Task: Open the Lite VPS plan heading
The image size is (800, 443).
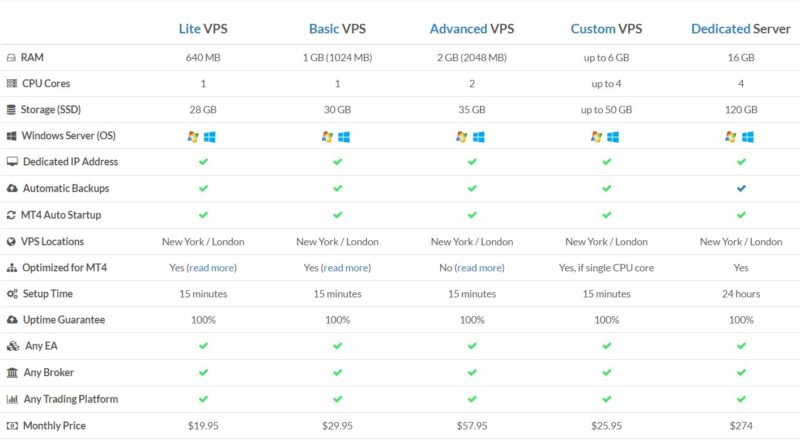Action: point(203,29)
